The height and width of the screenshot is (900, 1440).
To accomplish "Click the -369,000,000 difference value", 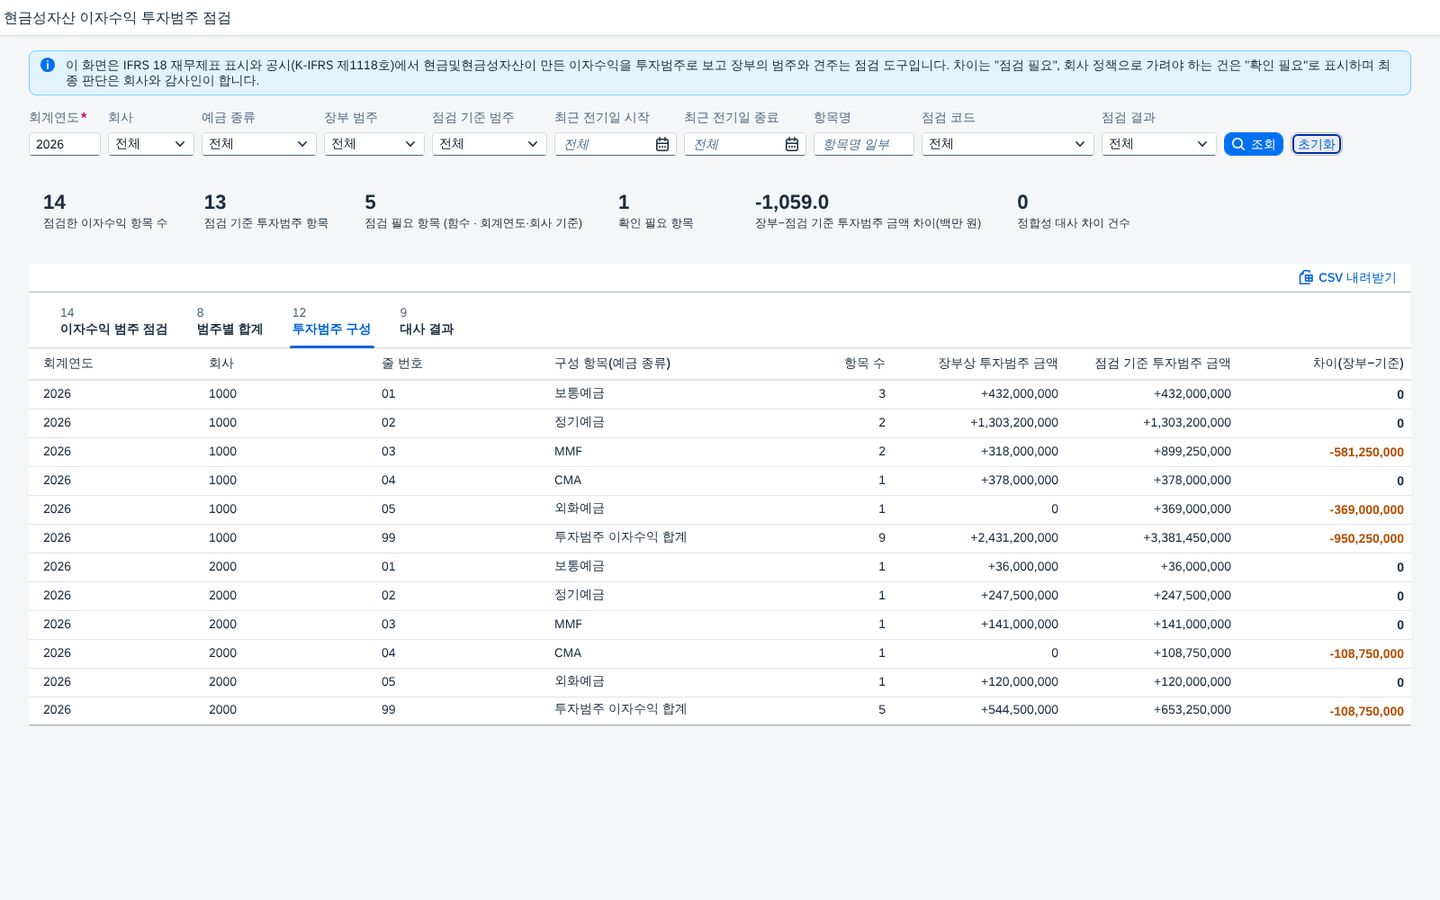I will click(x=1366, y=510).
